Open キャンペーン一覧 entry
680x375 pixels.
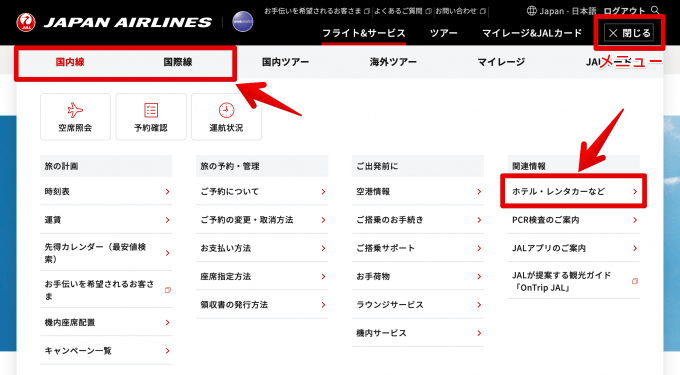pos(106,351)
